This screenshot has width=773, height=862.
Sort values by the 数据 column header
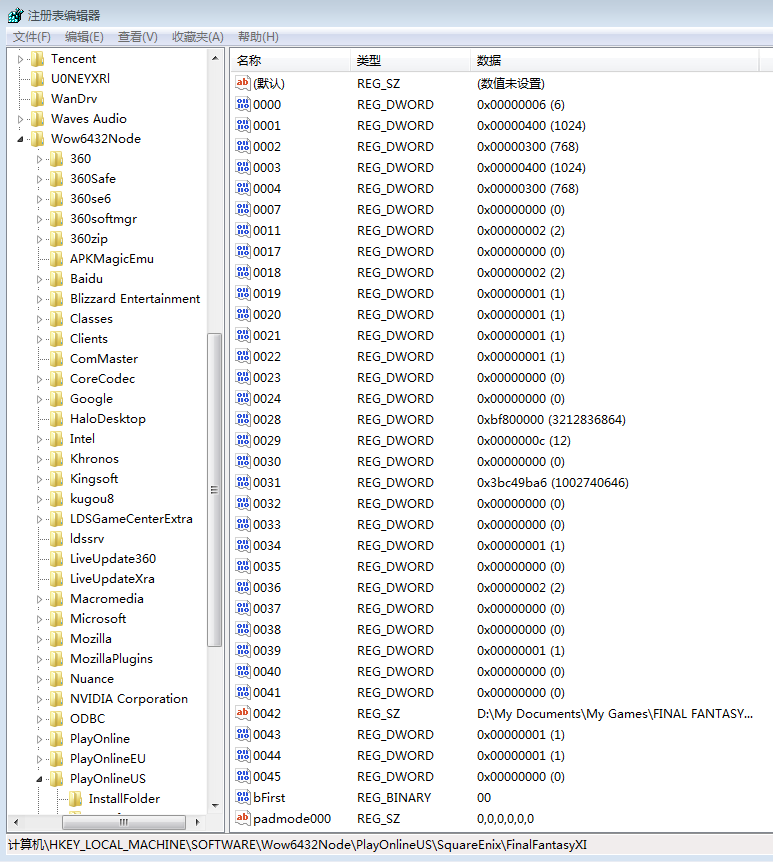pos(614,60)
